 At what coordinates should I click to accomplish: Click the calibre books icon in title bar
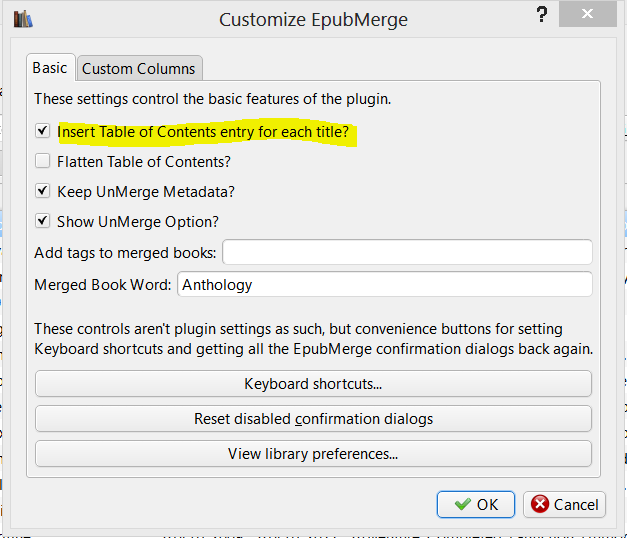(23, 19)
